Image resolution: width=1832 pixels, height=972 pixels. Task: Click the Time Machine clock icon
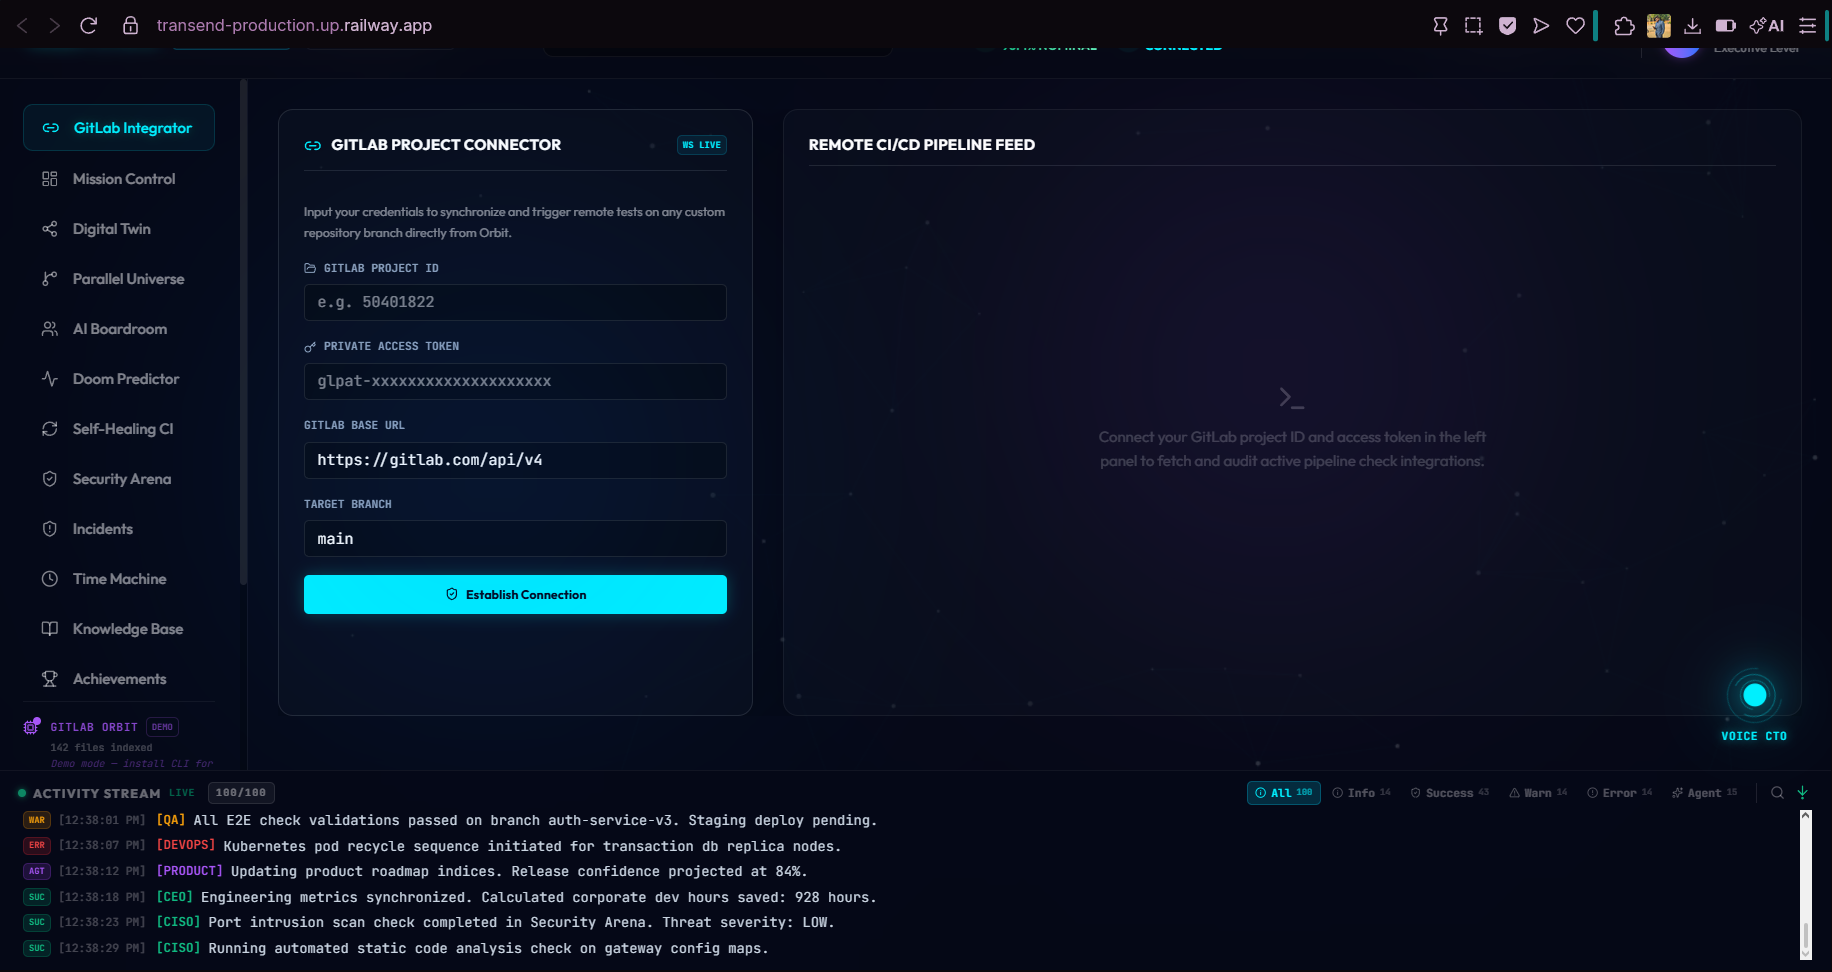pyautogui.click(x=50, y=579)
